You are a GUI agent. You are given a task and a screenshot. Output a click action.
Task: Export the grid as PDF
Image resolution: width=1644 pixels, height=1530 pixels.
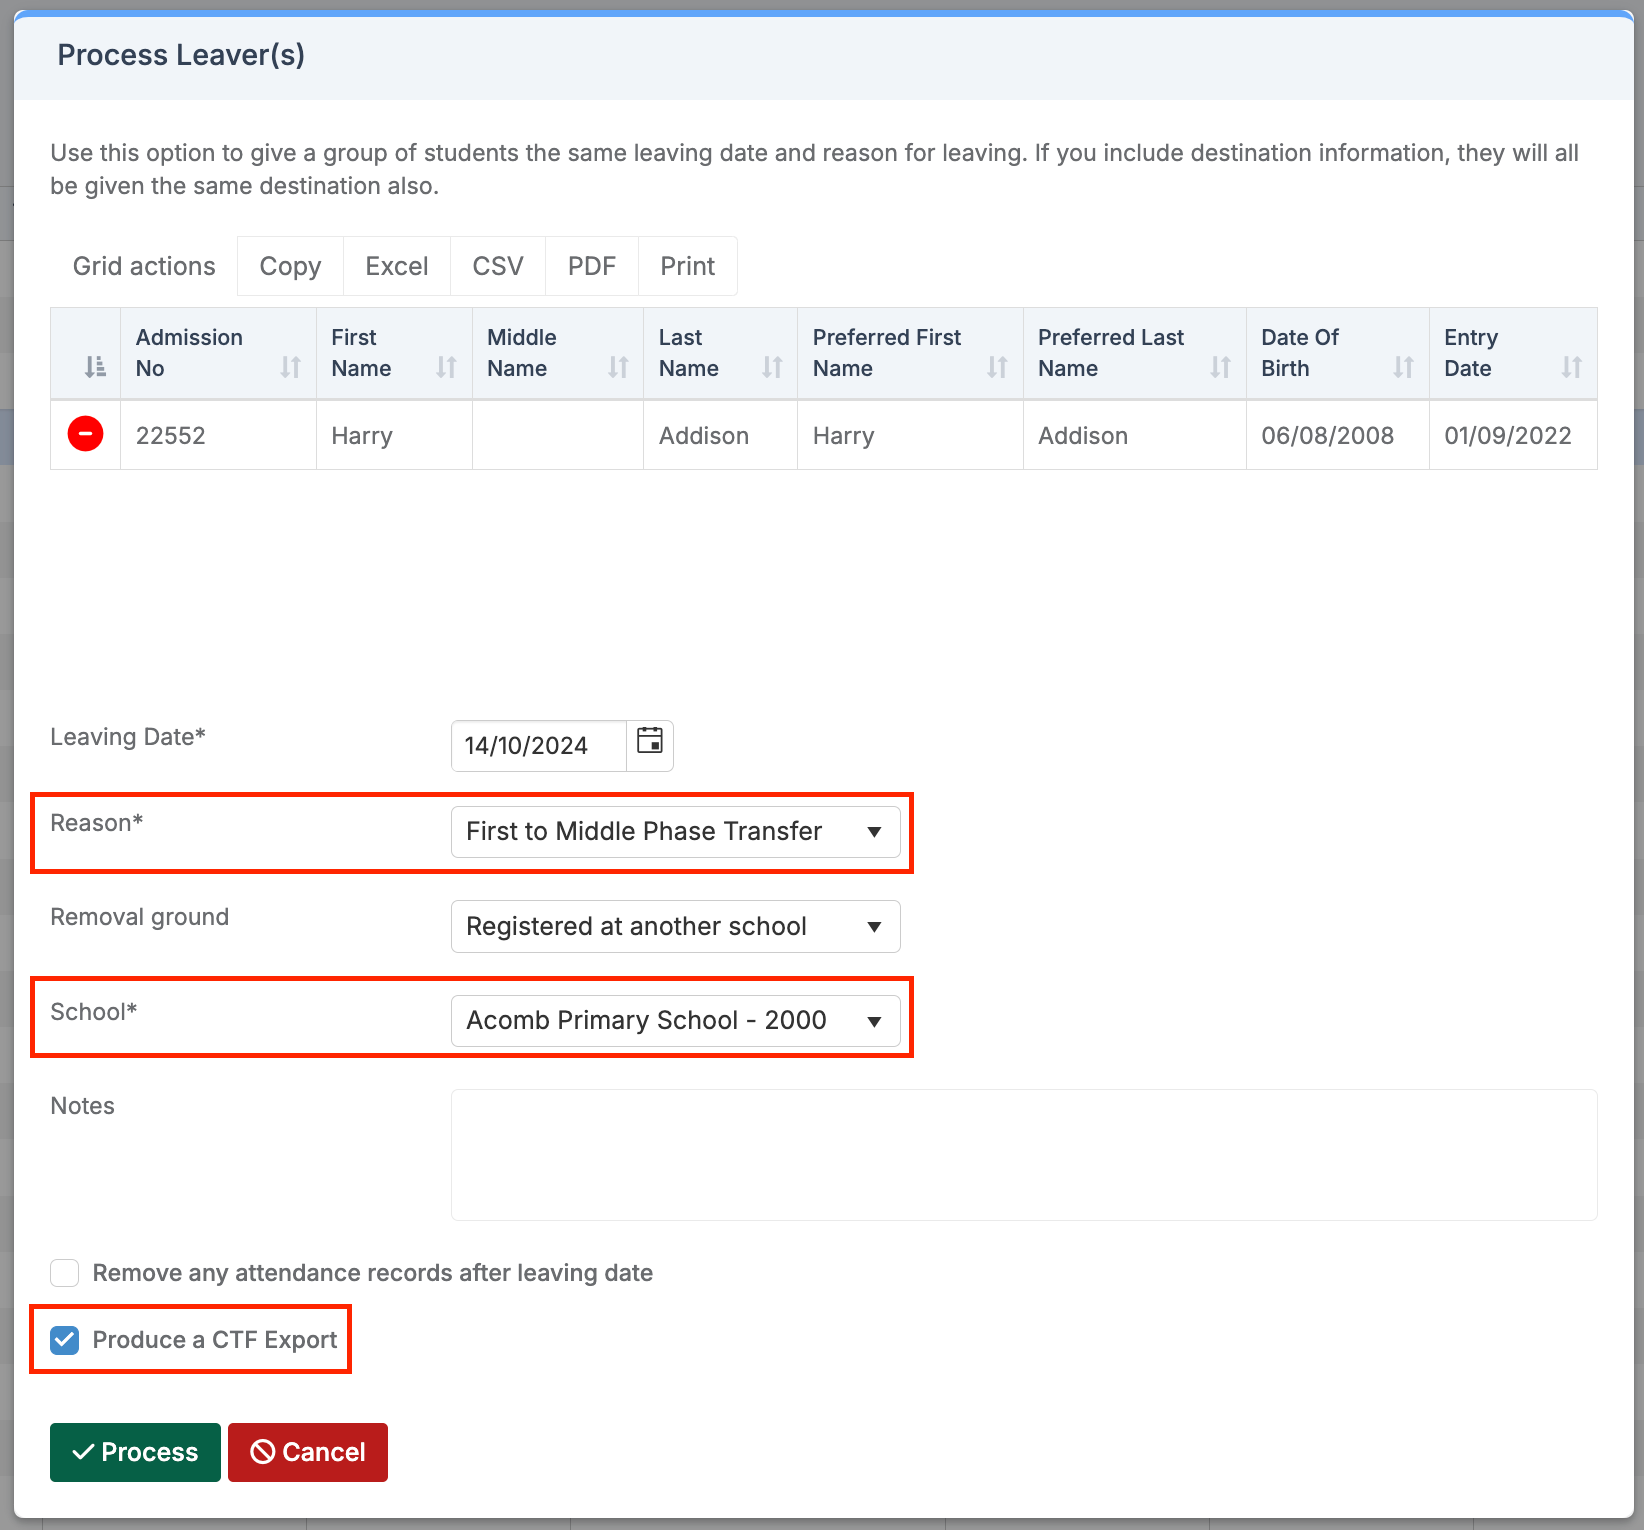(x=591, y=266)
